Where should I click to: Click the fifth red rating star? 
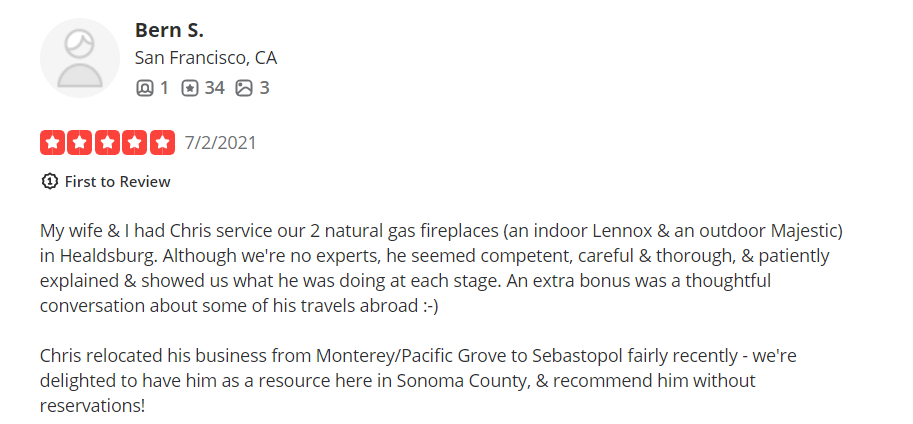pyautogui.click(x=162, y=143)
